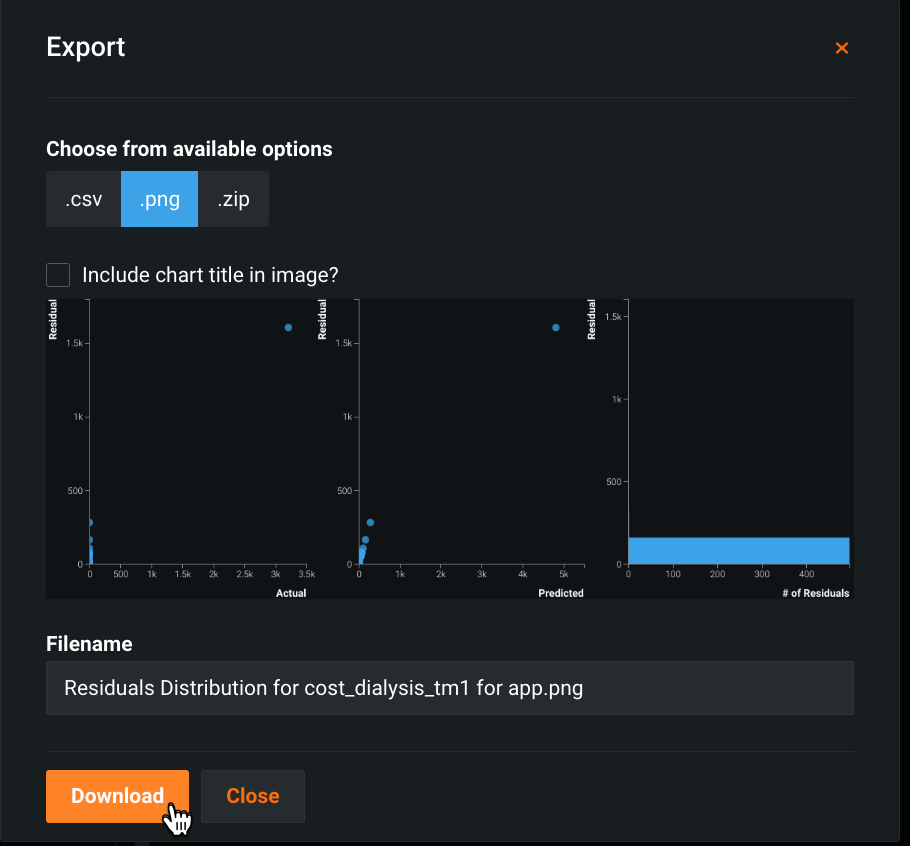Select the .csv export format
The height and width of the screenshot is (846, 910).
[84, 199]
